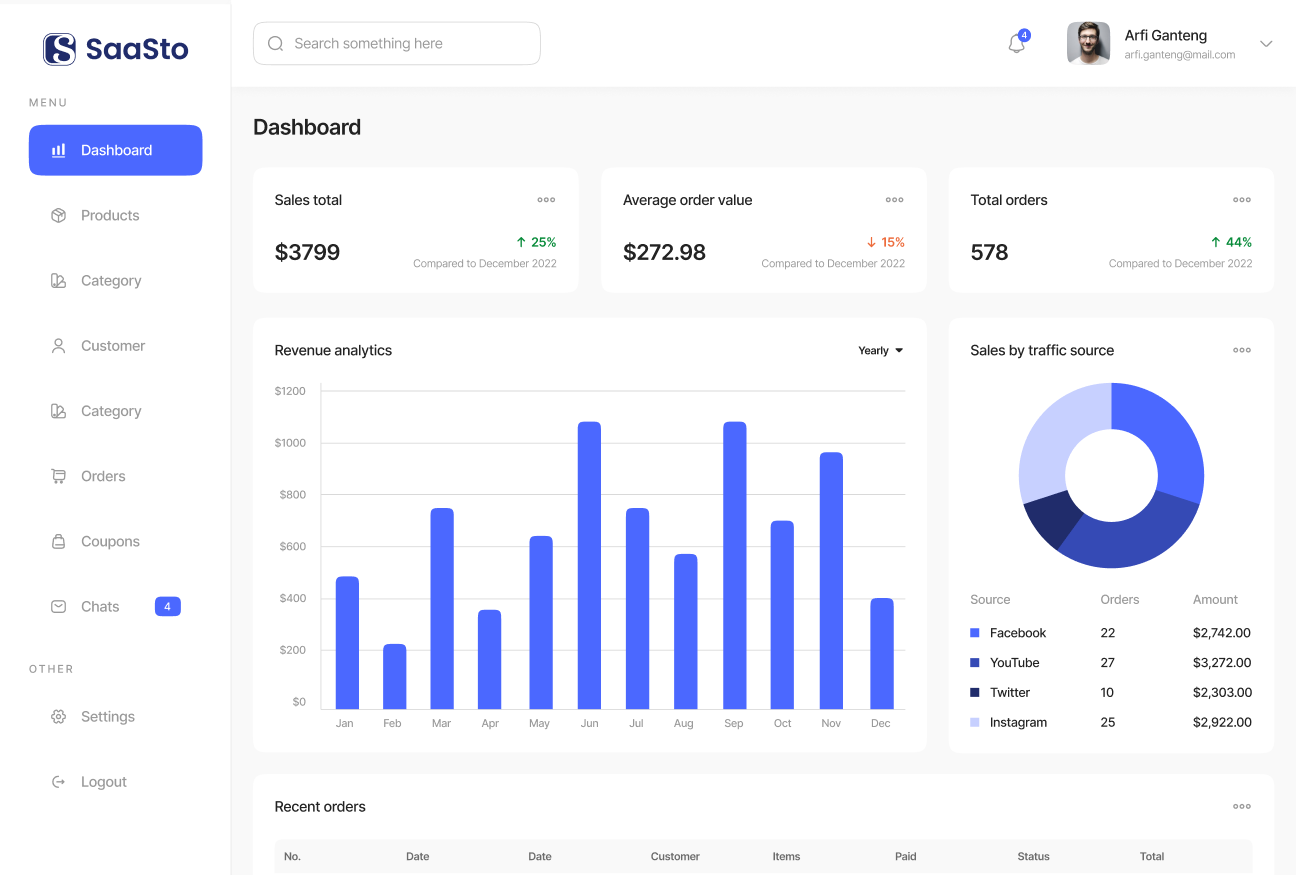Open Sales by traffic source options
Image resolution: width=1296 pixels, height=875 pixels.
click(1241, 350)
